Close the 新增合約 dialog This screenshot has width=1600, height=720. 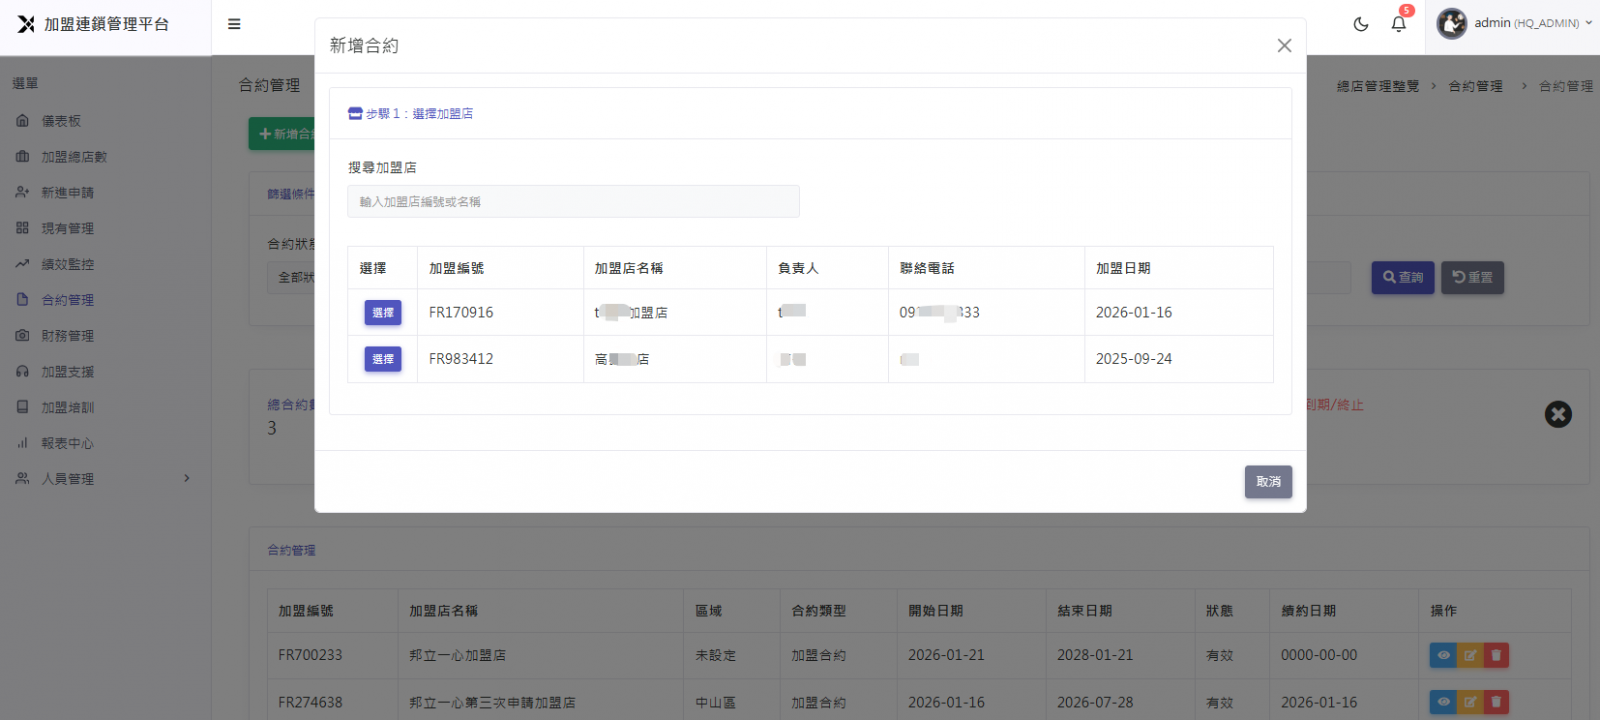(x=1285, y=45)
